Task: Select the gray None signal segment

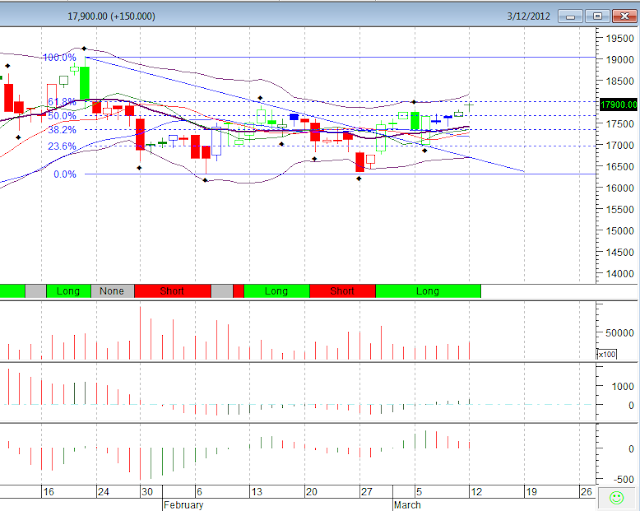Action: (112, 291)
